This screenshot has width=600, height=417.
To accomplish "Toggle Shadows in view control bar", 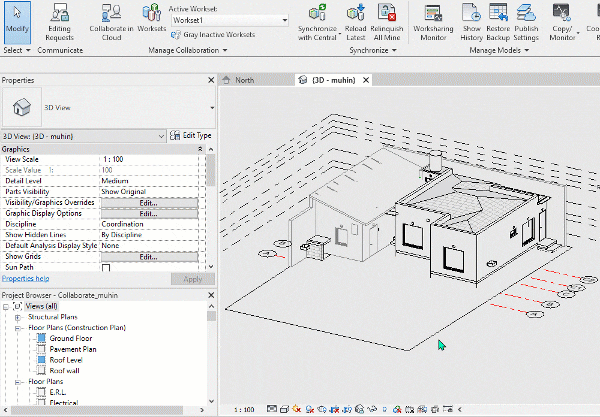I will 310,409.
